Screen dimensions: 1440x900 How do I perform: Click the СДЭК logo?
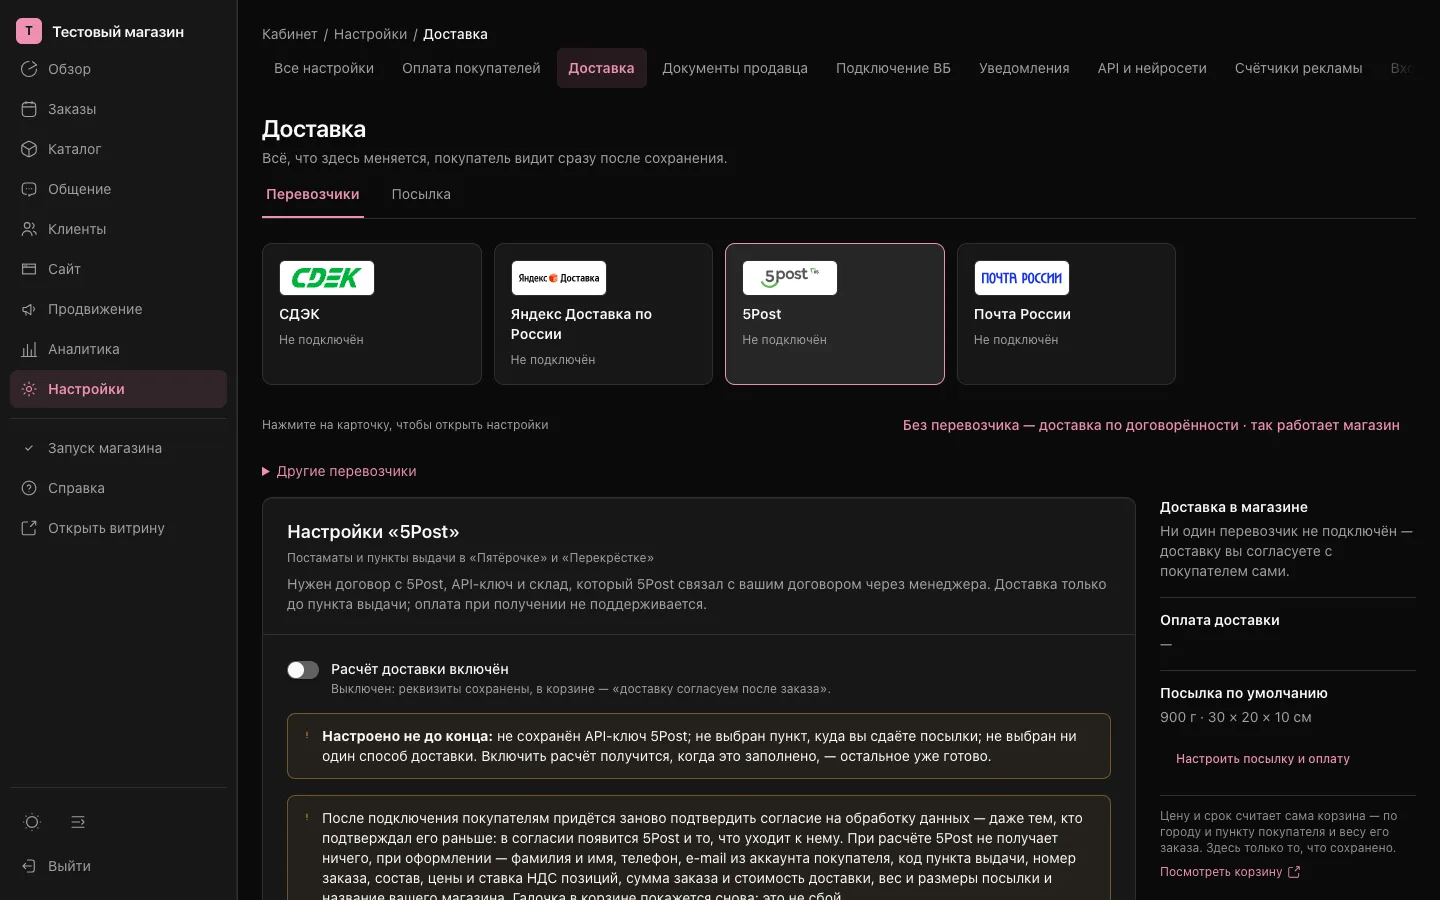[x=327, y=278]
